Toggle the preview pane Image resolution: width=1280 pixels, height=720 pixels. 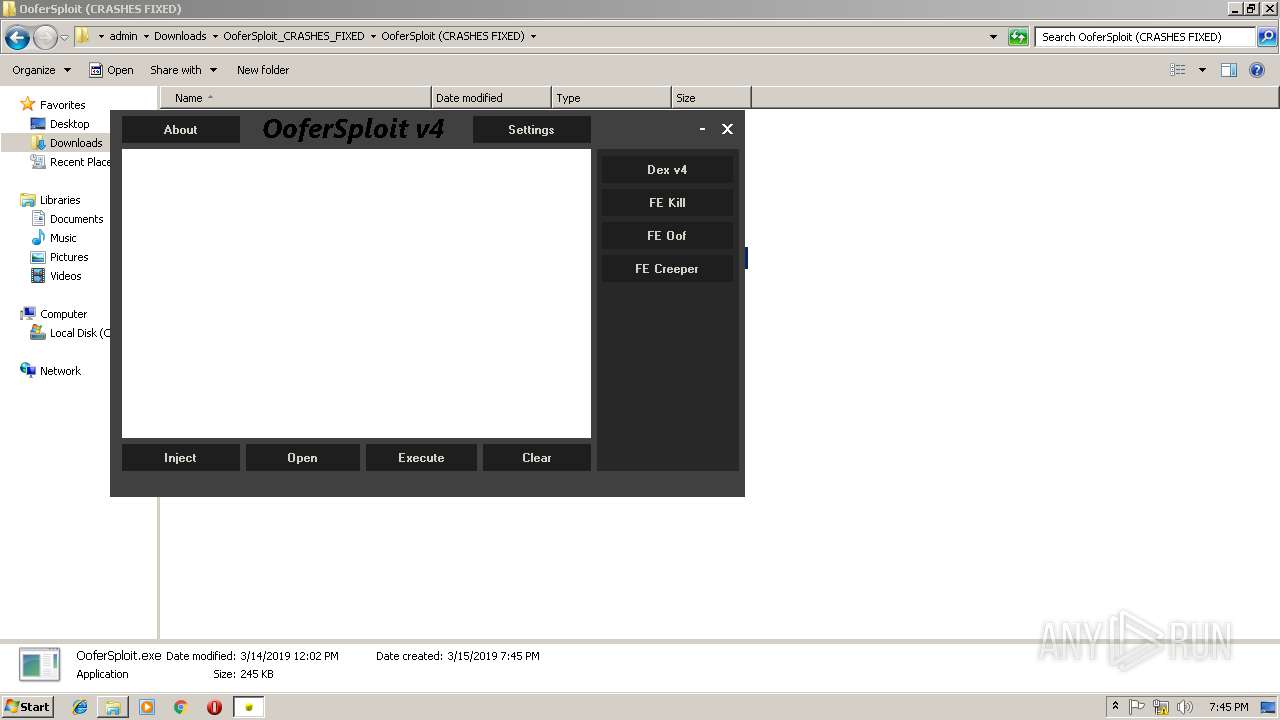tap(1229, 70)
